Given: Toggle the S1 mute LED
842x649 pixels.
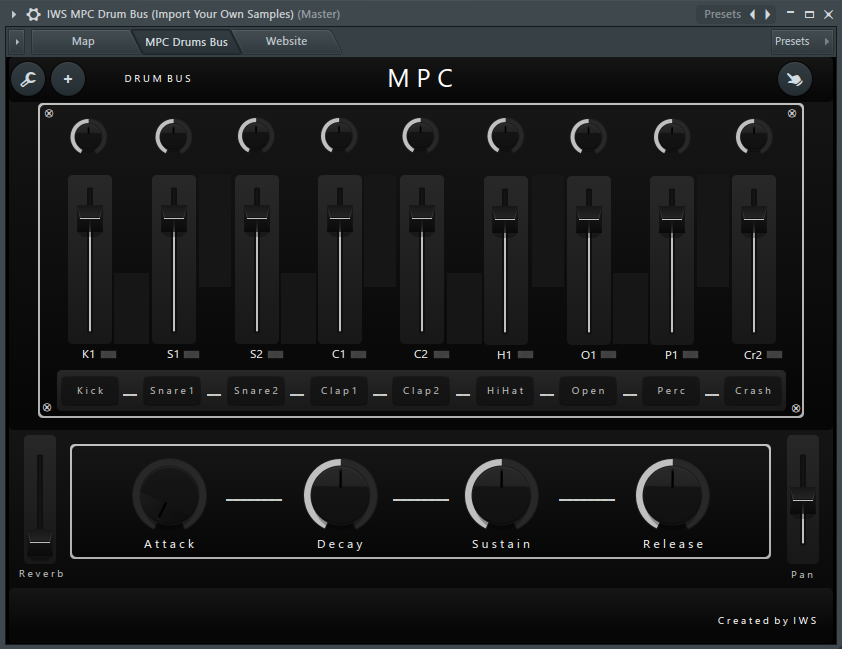Looking at the screenshot, I should click(x=192, y=354).
